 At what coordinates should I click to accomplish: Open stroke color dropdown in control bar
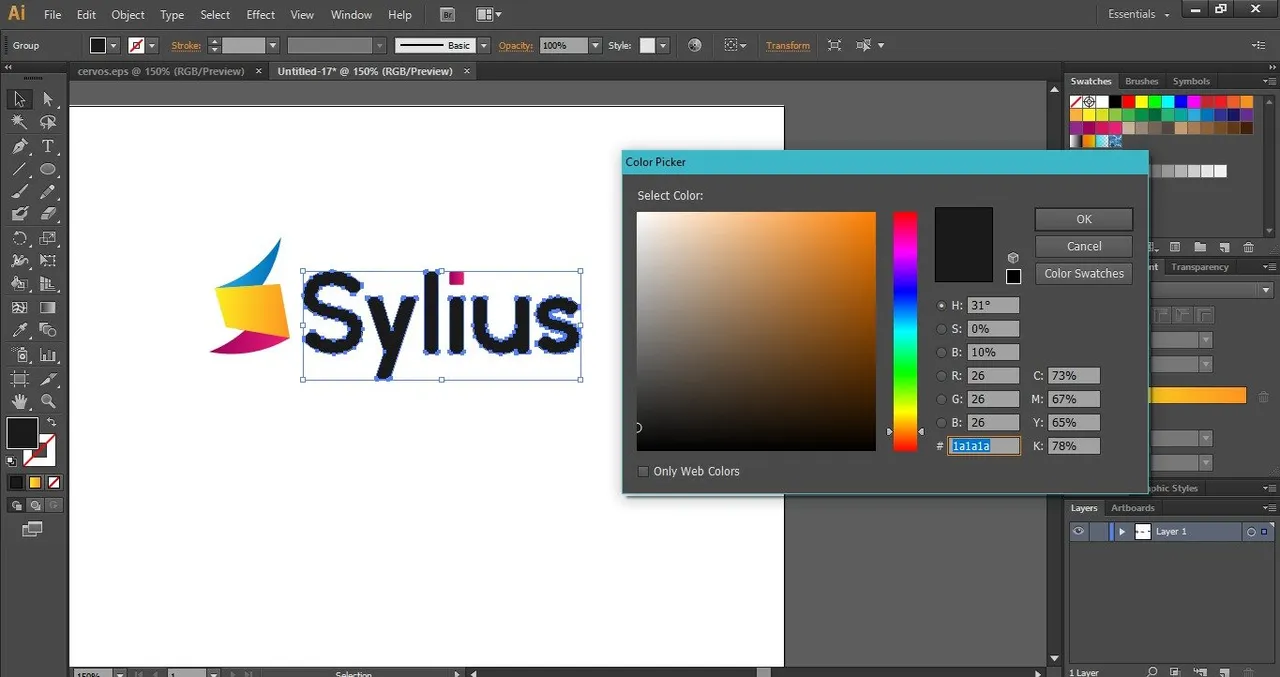point(152,45)
